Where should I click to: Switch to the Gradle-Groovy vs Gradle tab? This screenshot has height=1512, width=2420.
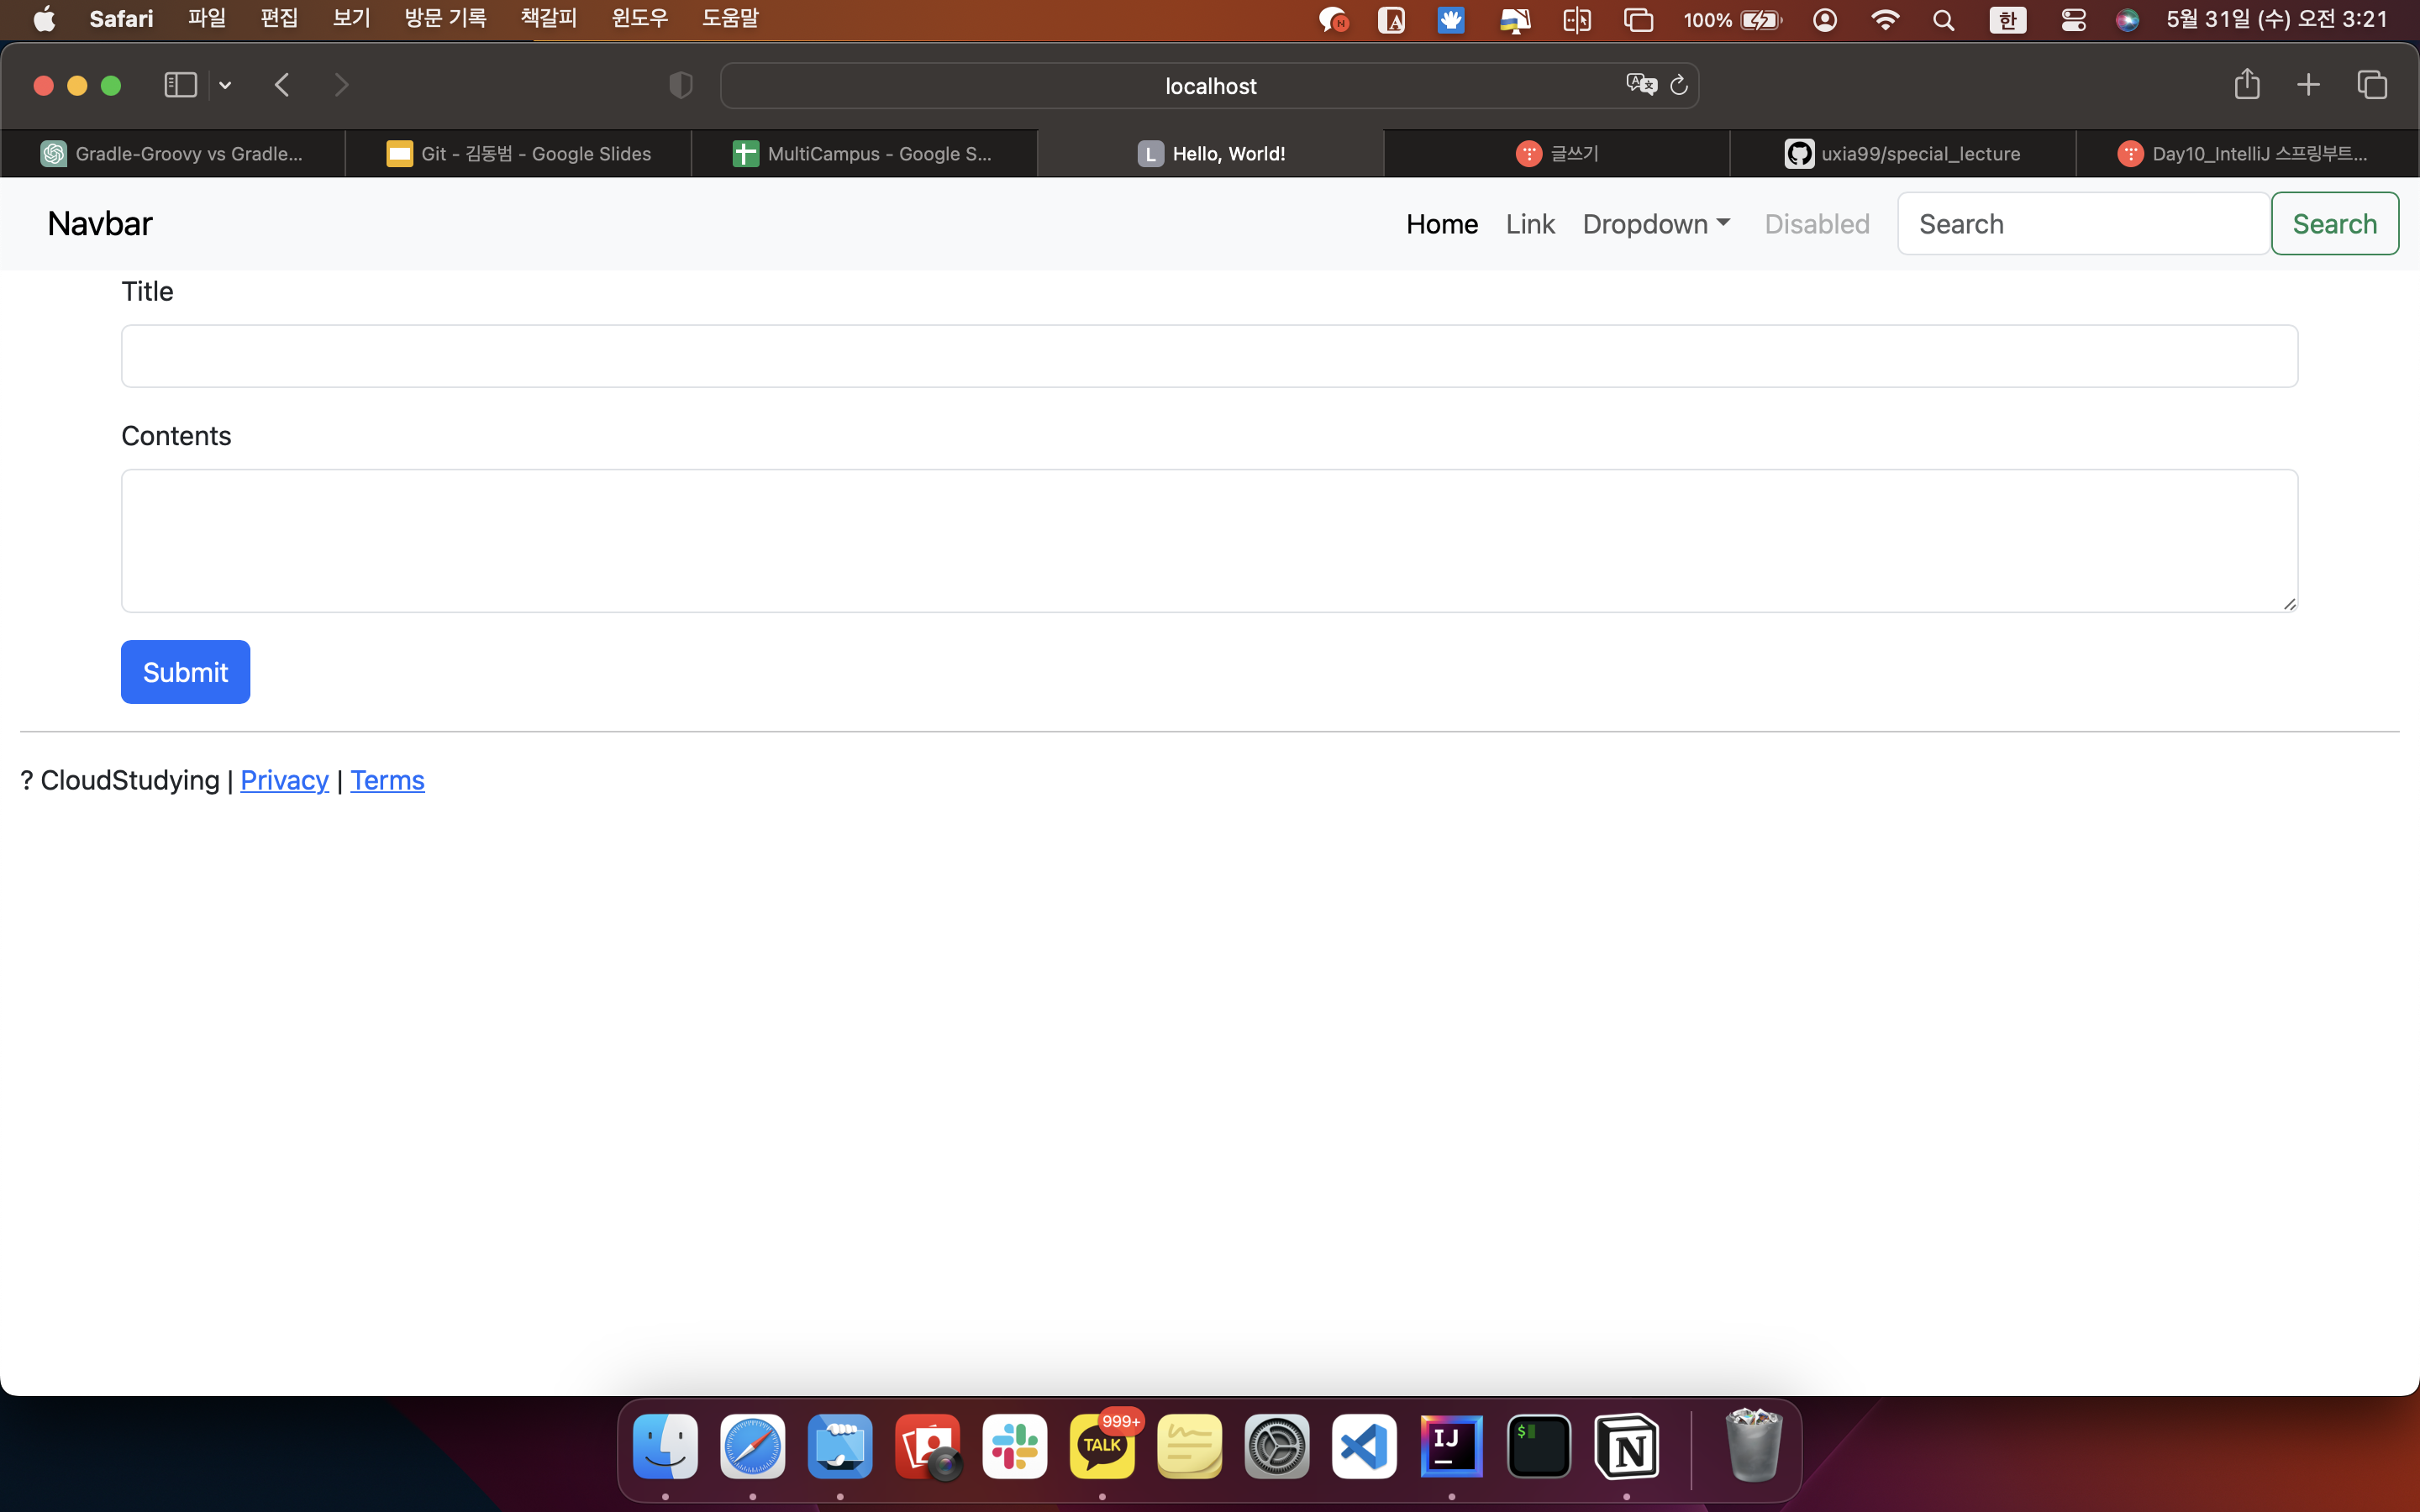coord(173,153)
